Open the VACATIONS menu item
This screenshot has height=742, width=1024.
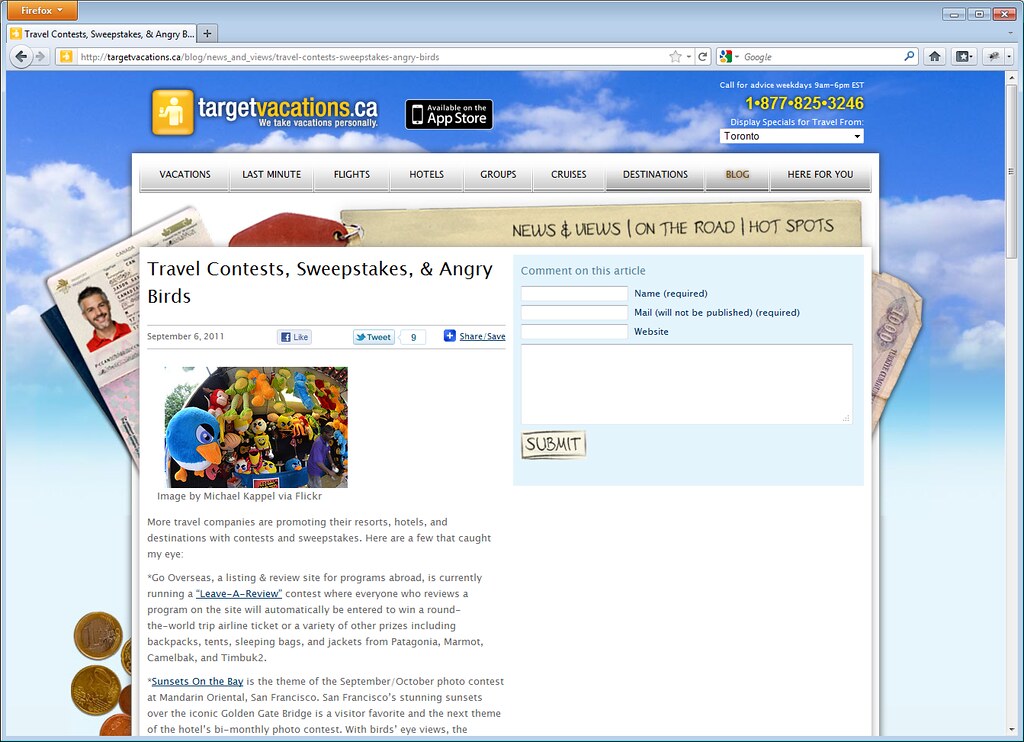tap(185, 175)
